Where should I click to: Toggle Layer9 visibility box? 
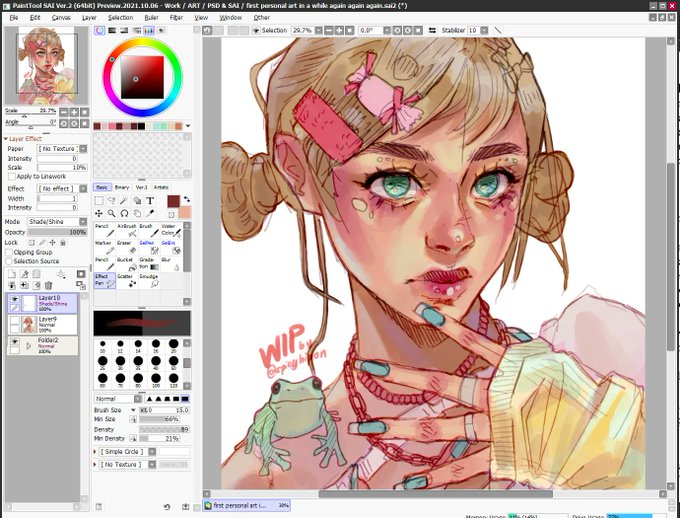[x=15, y=320]
